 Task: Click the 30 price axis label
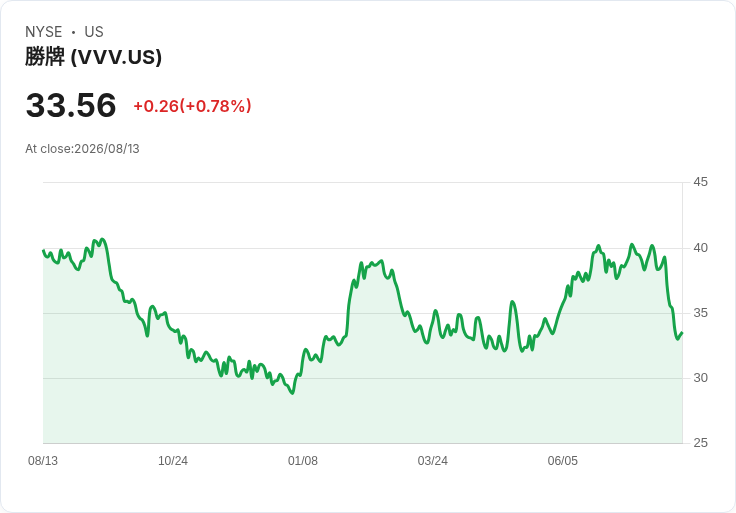click(x=700, y=378)
